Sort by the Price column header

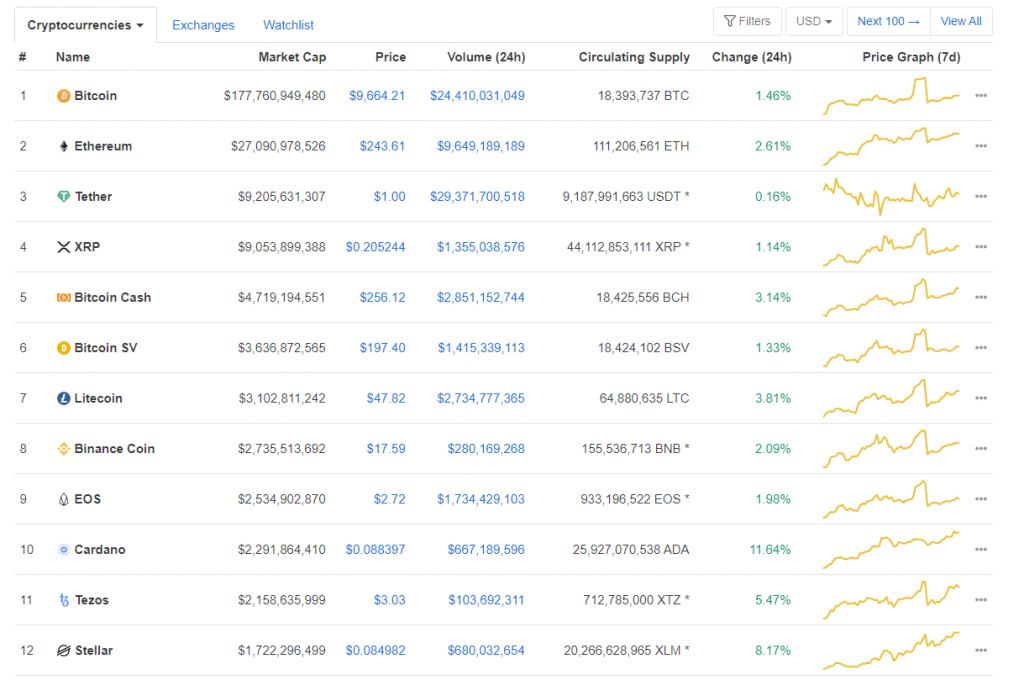pyautogui.click(x=391, y=57)
